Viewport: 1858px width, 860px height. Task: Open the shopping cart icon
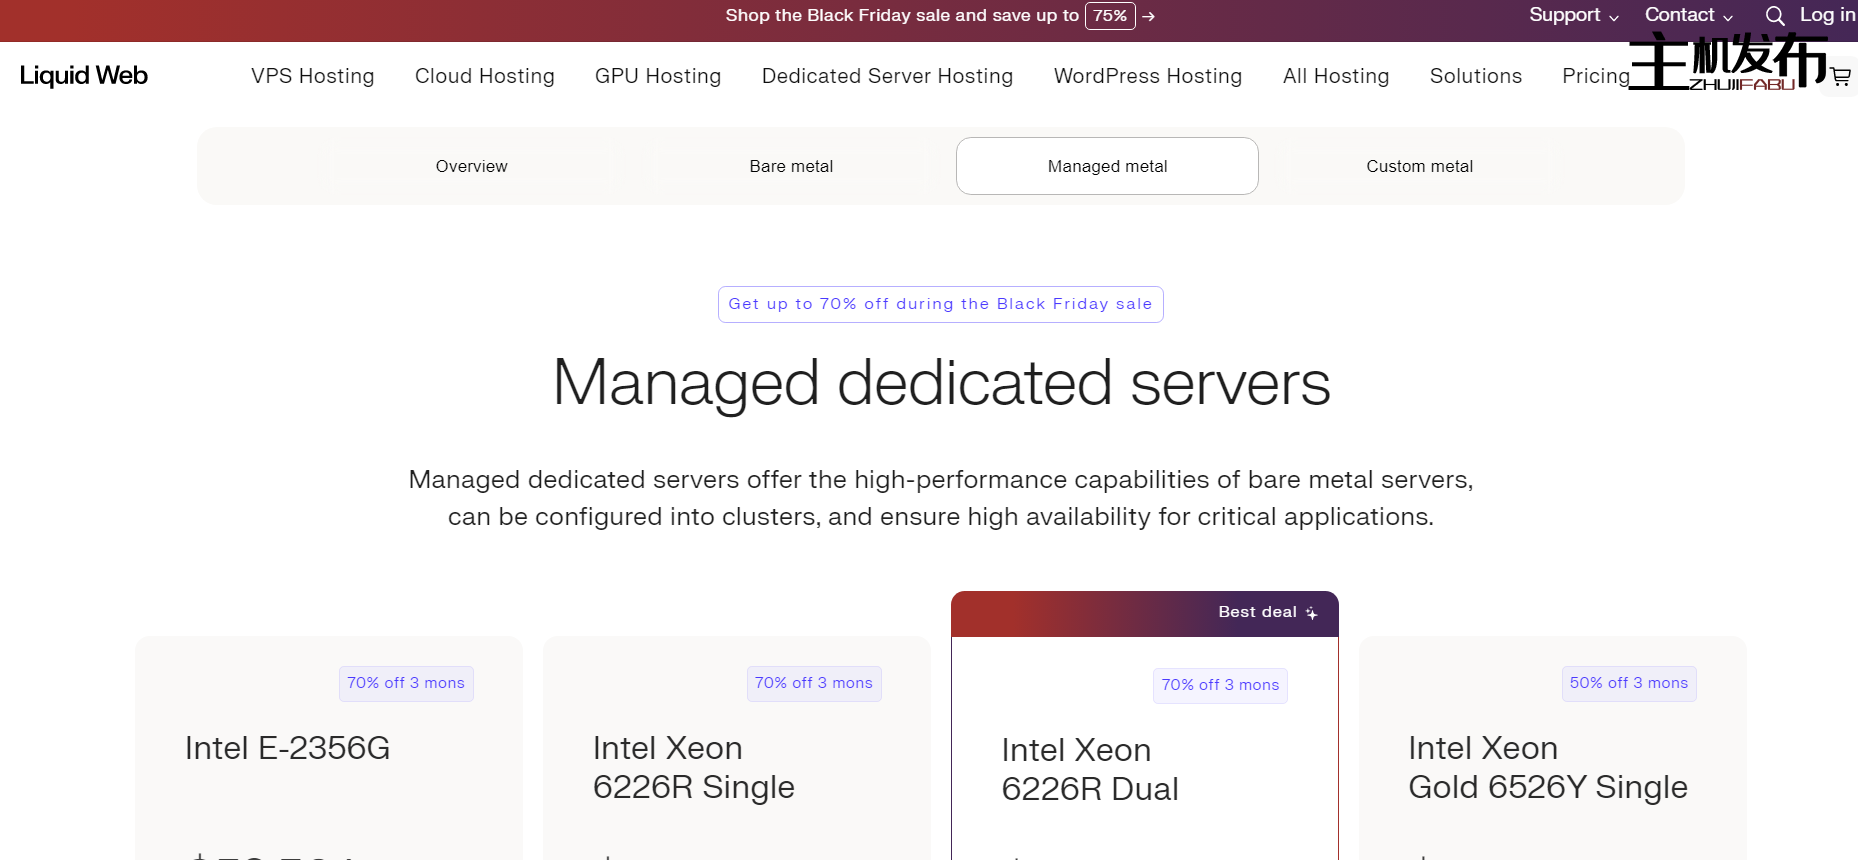(x=1840, y=76)
